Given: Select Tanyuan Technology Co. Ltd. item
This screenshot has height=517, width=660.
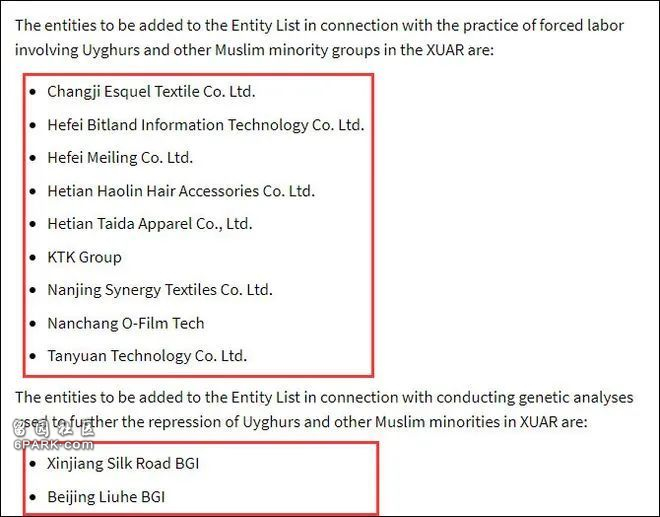Looking at the screenshot, I should click(147, 356).
